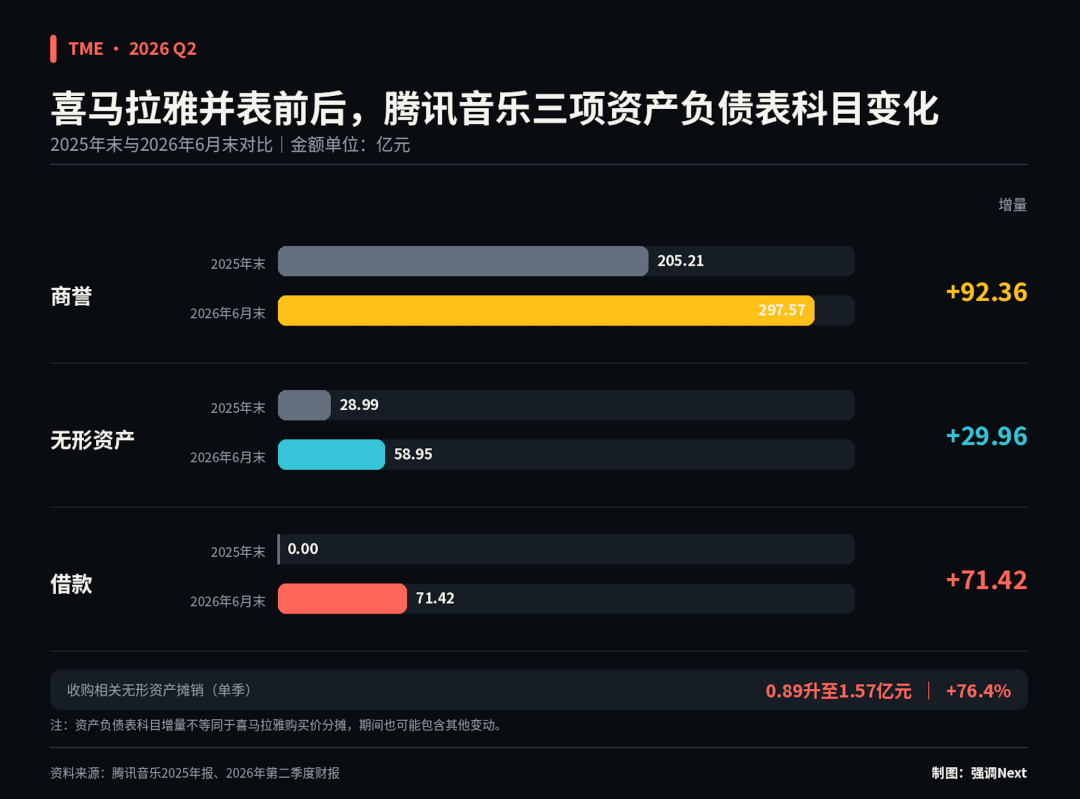Click the red accent bar beside TME
Image resolution: width=1080 pixels, height=799 pixels.
pyautogui.click(x=53, y=49)
